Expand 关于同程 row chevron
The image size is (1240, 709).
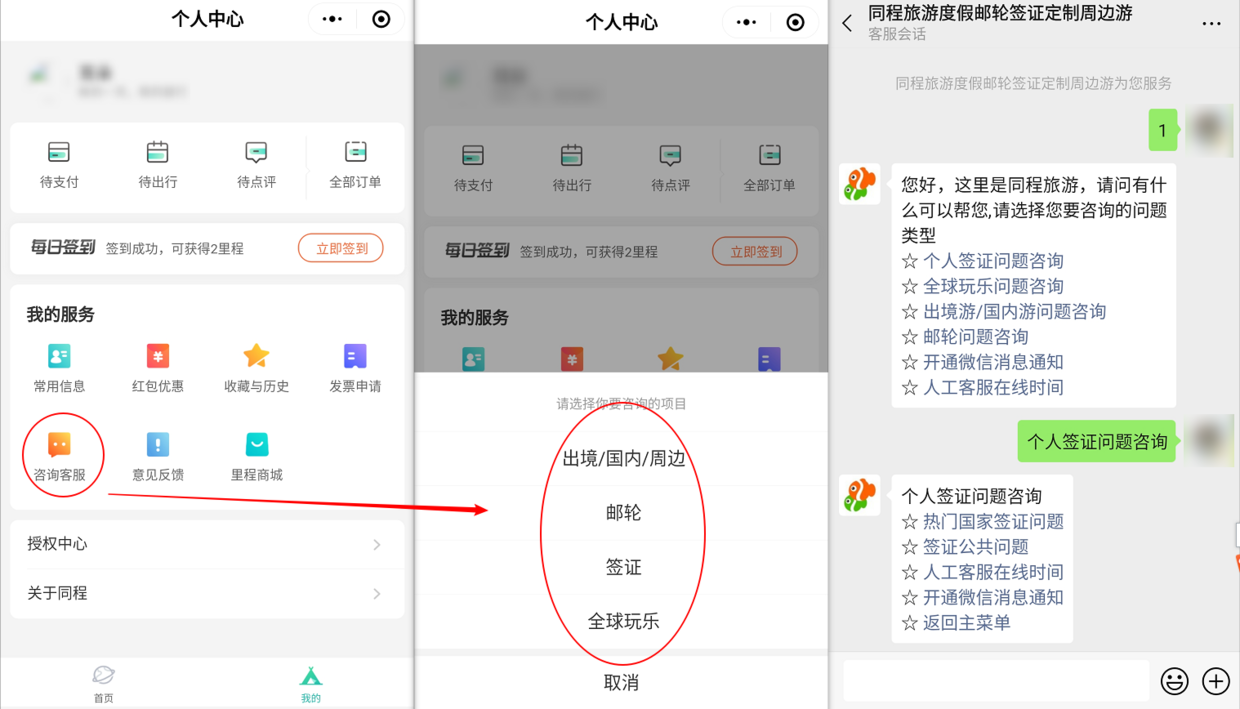click(x=377, y=593)
